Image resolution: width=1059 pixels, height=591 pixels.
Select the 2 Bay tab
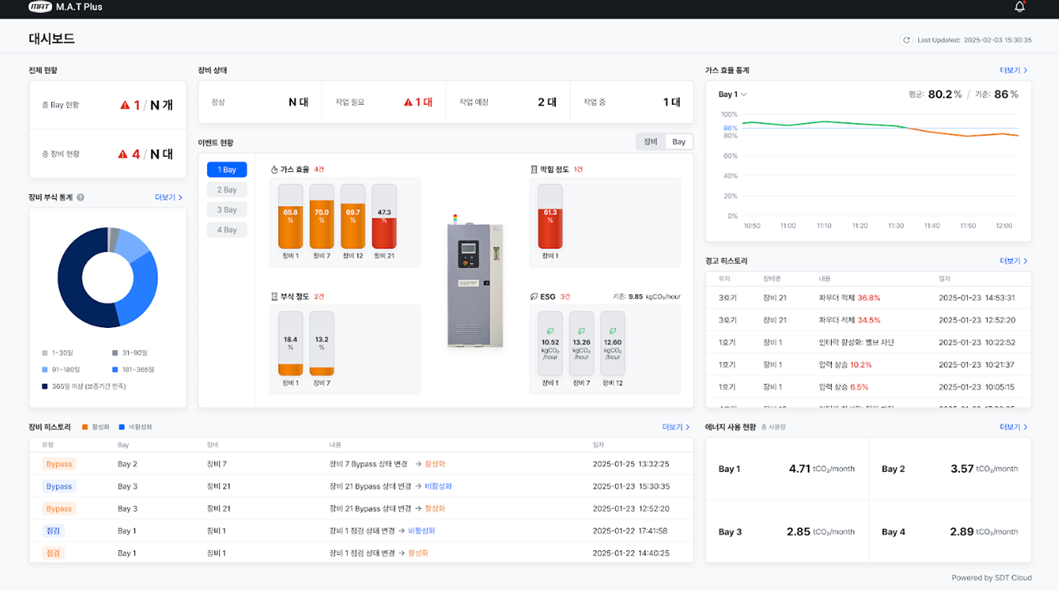[227, 190]
